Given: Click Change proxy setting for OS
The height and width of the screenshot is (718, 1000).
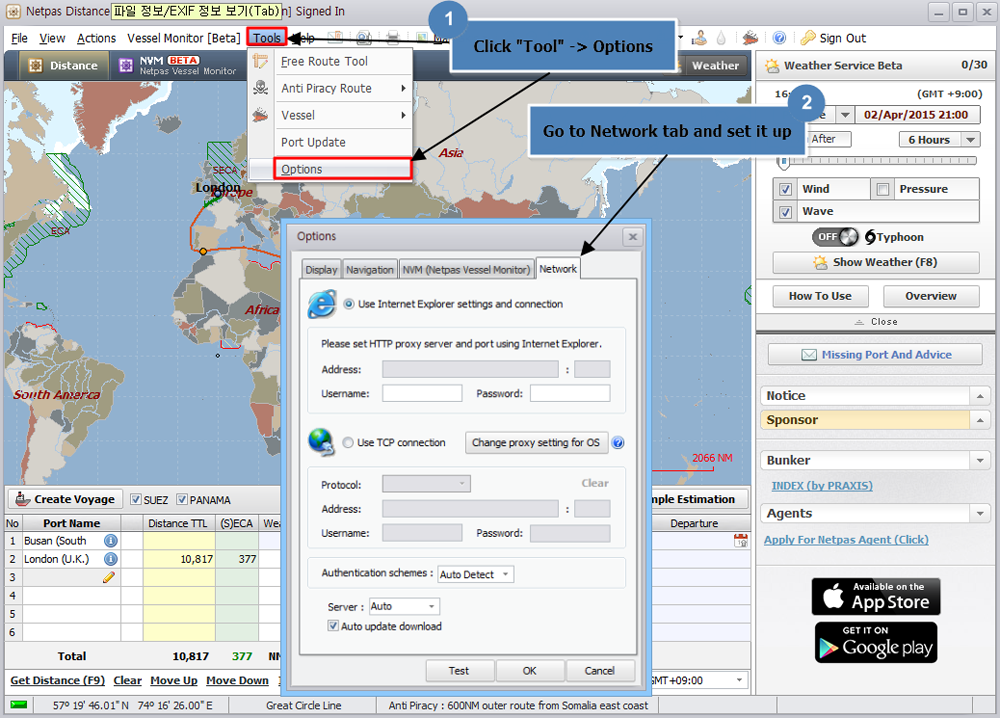Looking at the screenshot, I should (536, 443).
